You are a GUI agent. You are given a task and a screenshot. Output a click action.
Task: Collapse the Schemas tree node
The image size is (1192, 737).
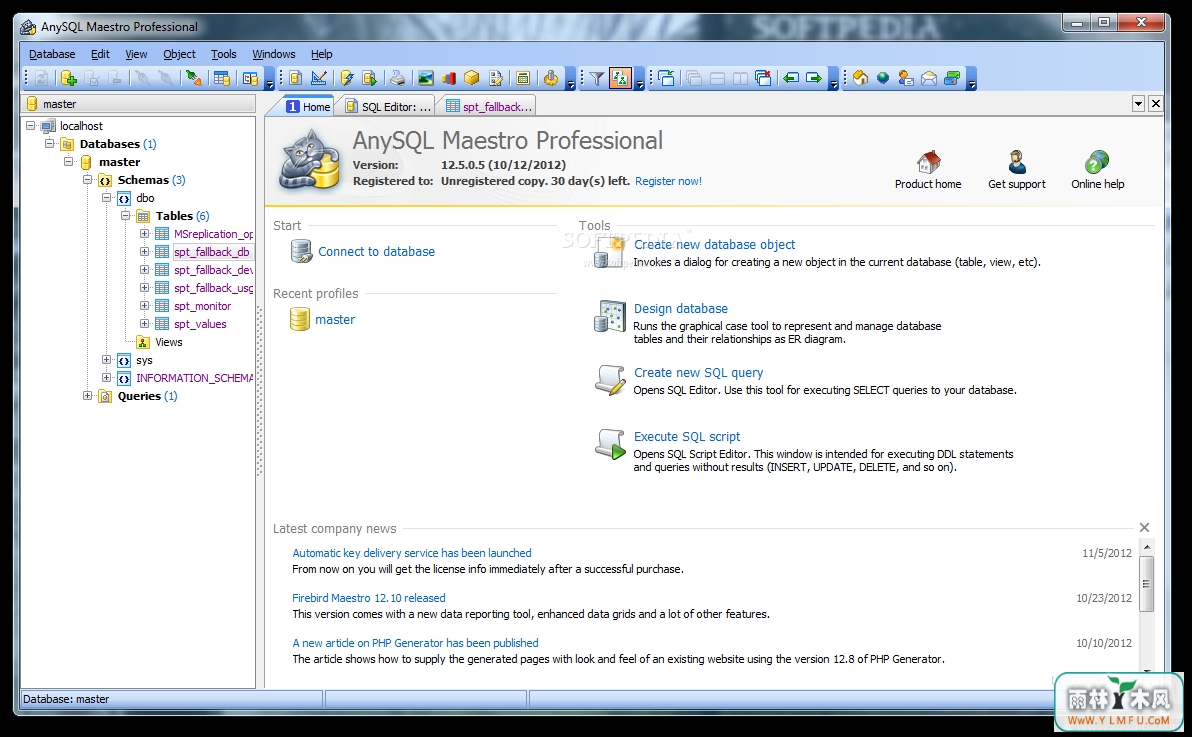point(87,179)
